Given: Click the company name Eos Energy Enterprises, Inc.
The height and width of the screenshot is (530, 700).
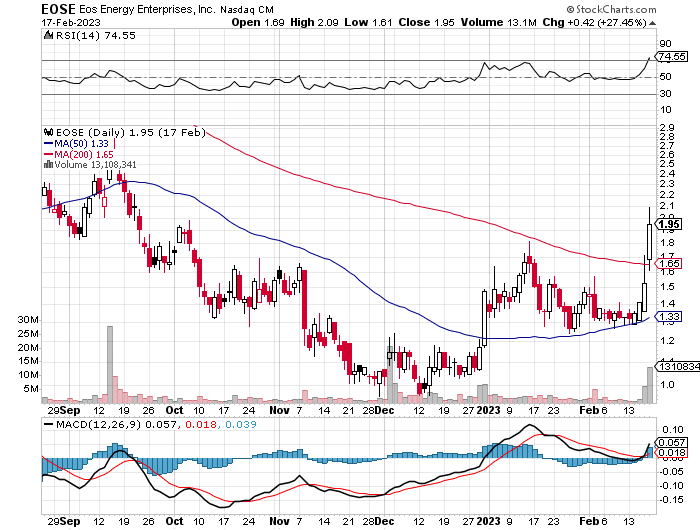Looking at the screenshot, I should [x=148, y=9].
